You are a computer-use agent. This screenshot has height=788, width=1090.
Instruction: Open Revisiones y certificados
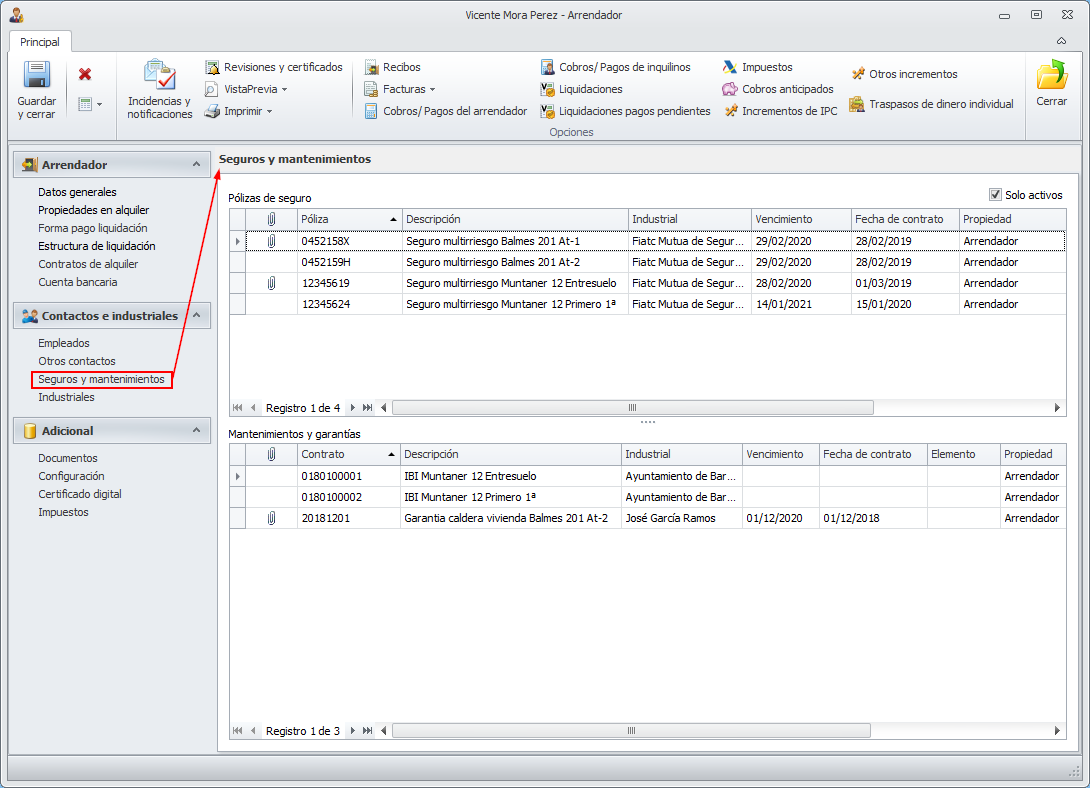click(274, 67)
